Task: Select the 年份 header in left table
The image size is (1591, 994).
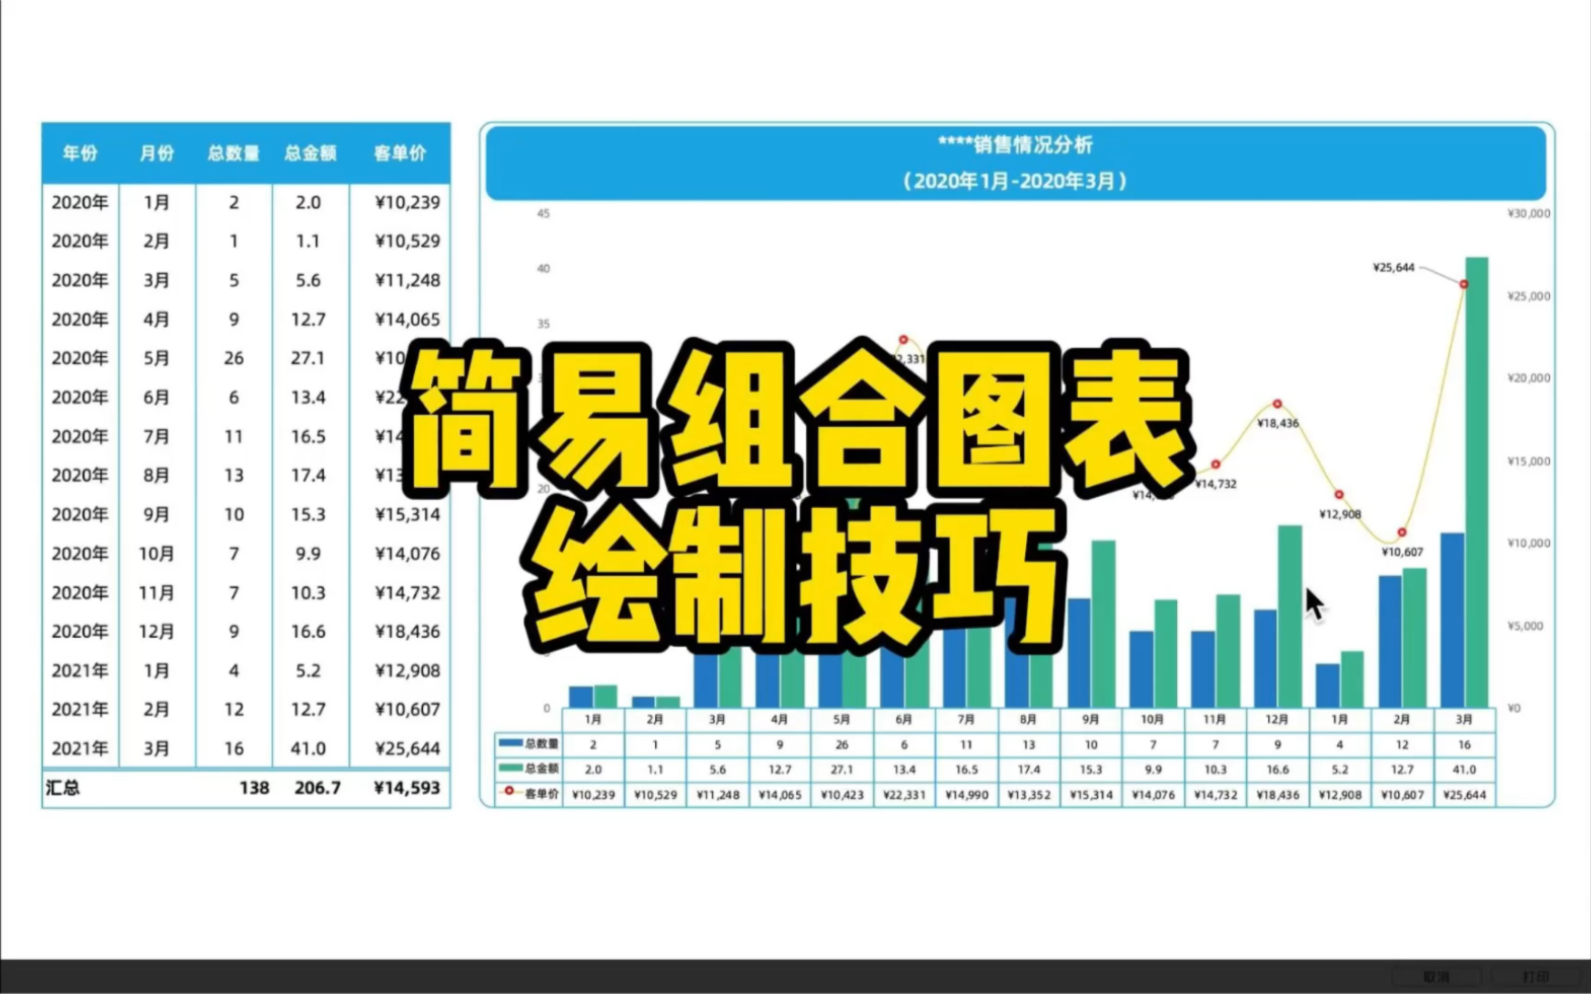Action: (x=80, y=153)
